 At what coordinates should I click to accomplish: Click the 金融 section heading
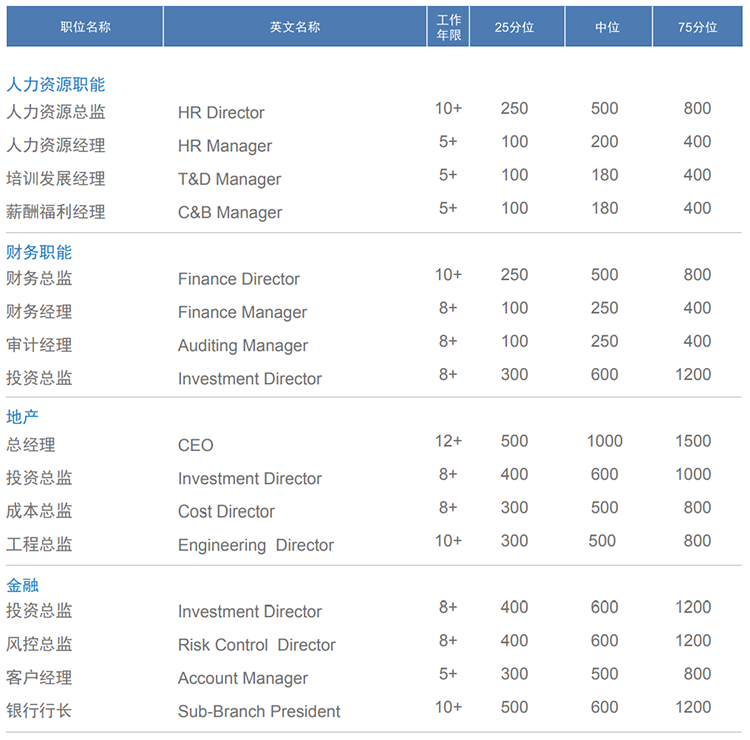click(x=22, y=585)
